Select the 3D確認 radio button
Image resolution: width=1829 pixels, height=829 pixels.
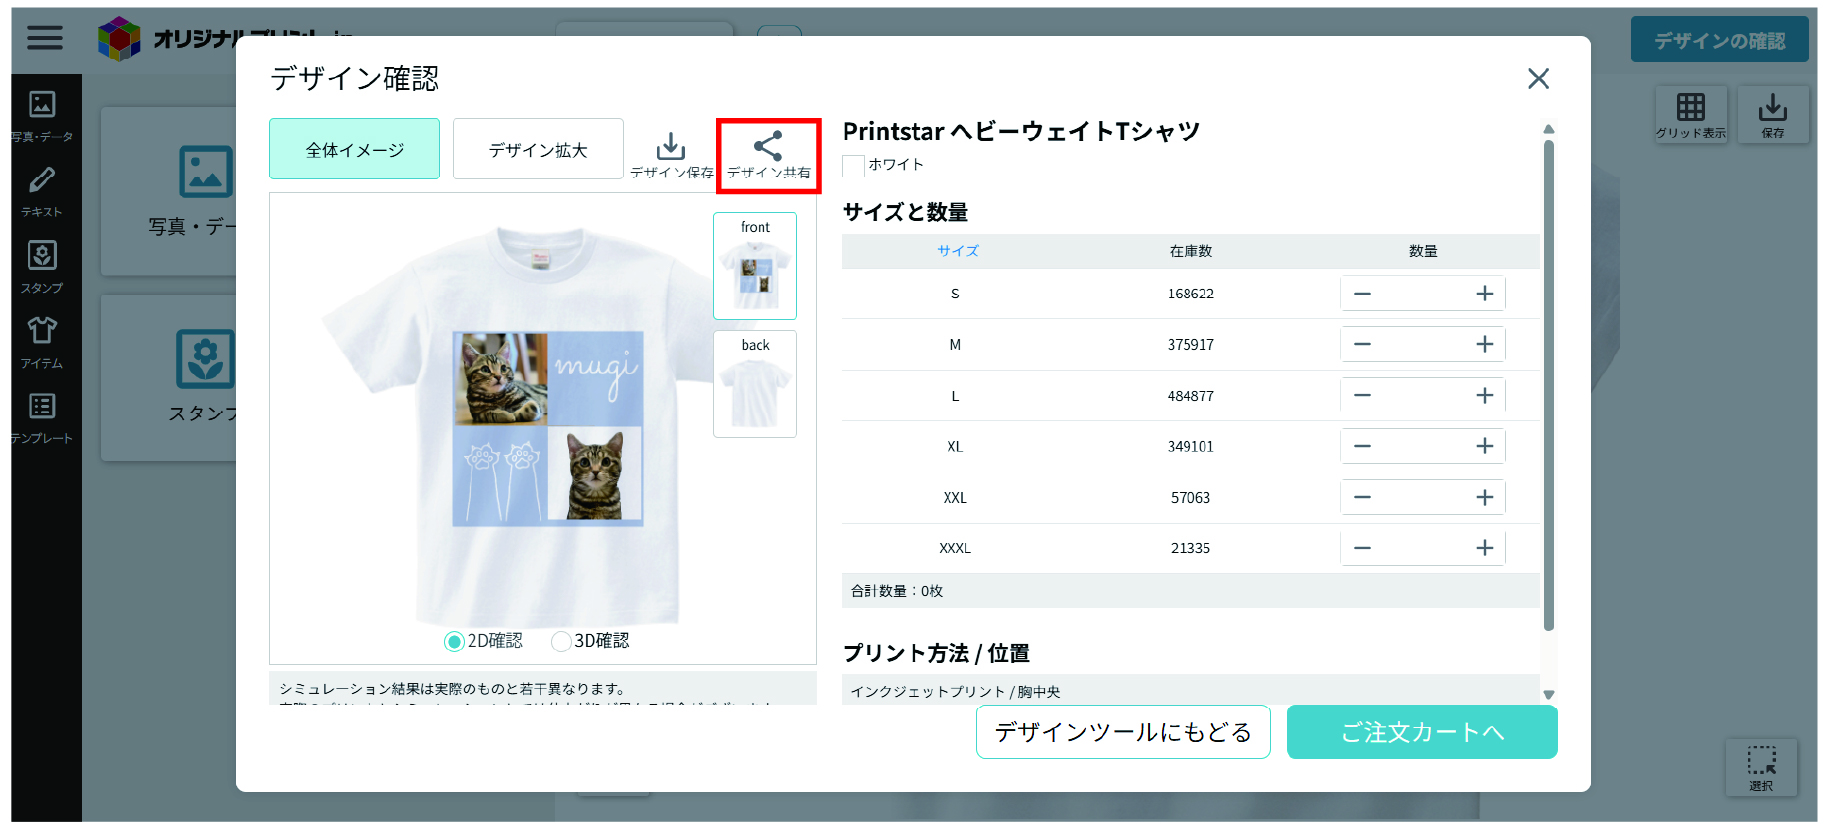[561, 641]
